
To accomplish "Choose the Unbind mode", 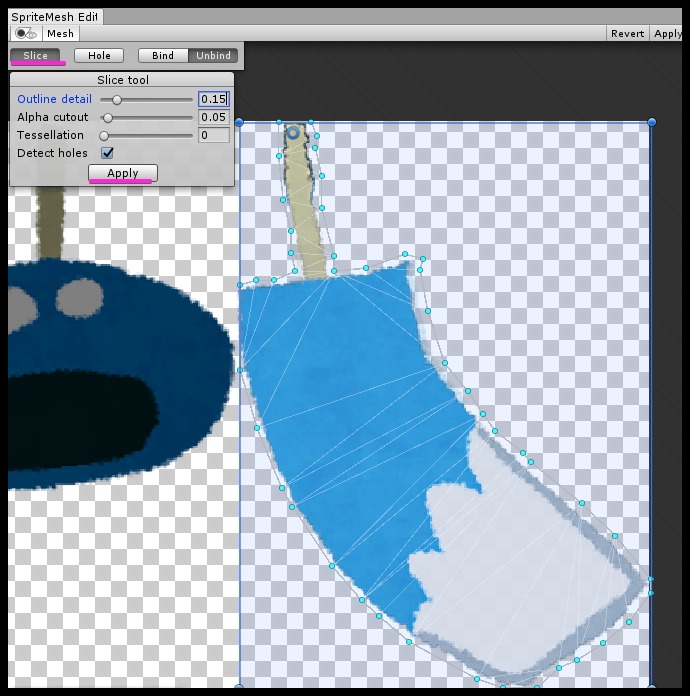I will point(212,56).
